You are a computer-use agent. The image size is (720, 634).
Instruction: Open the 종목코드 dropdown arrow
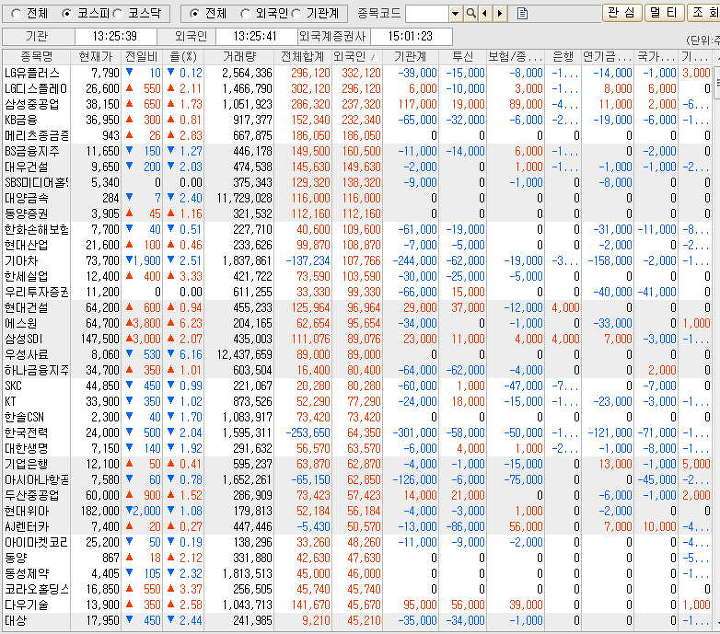click(x=455, y=14)
